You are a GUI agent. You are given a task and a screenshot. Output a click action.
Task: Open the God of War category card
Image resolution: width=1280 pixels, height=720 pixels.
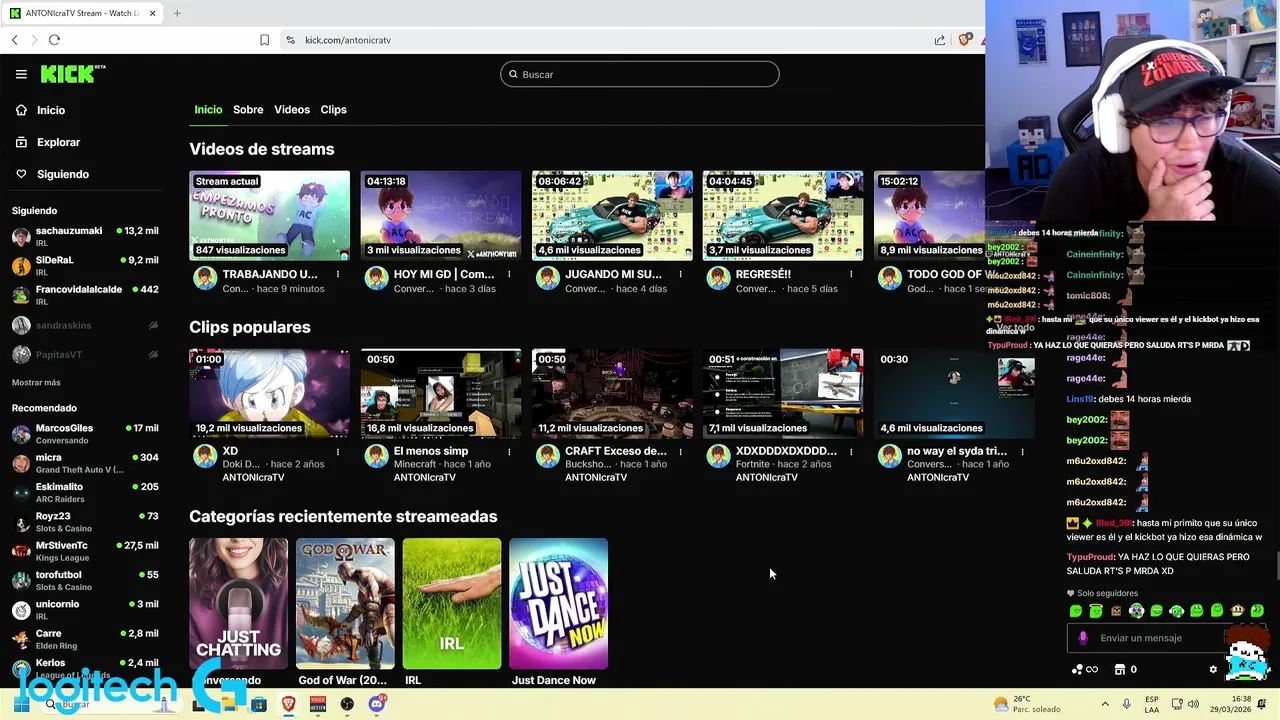click(x=345, y=604)
